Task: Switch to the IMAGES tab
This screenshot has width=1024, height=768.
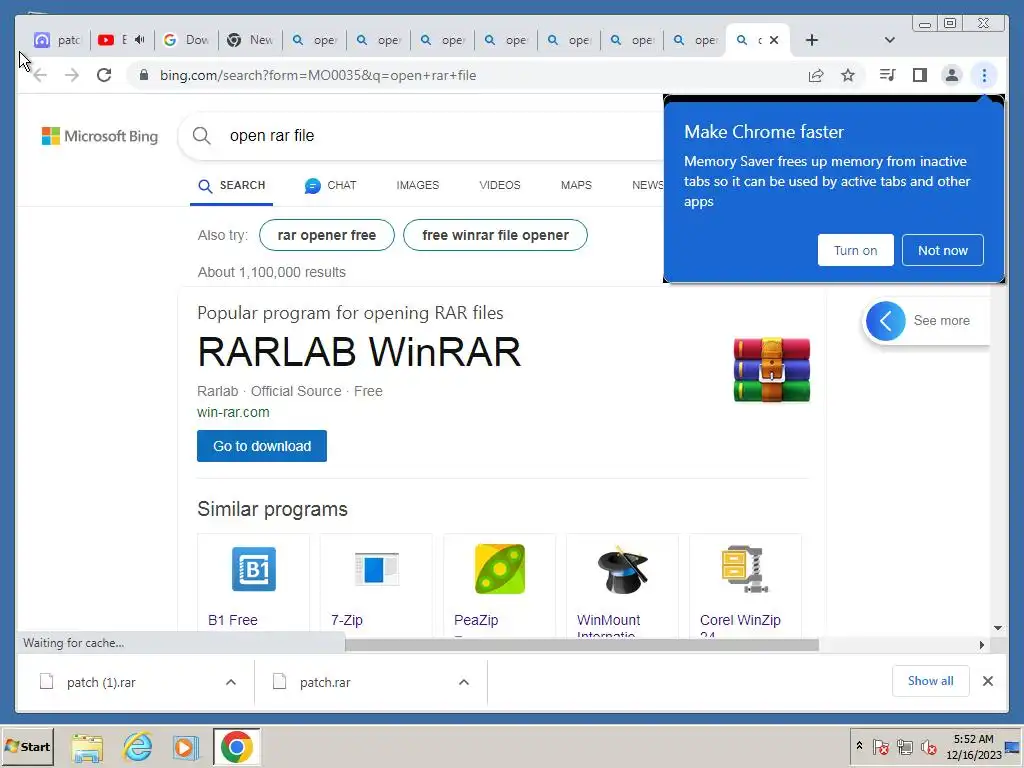Action: click(417, 185)
